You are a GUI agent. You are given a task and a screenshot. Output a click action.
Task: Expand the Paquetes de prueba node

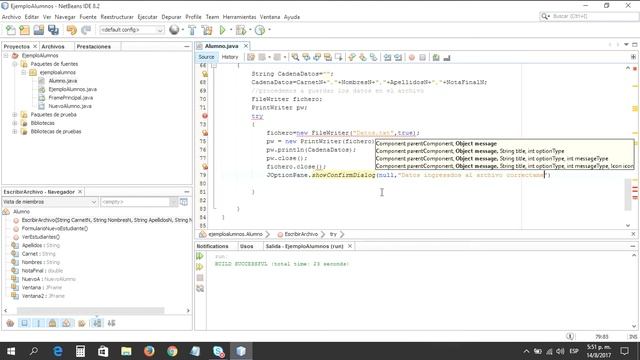tap(15, 115)
